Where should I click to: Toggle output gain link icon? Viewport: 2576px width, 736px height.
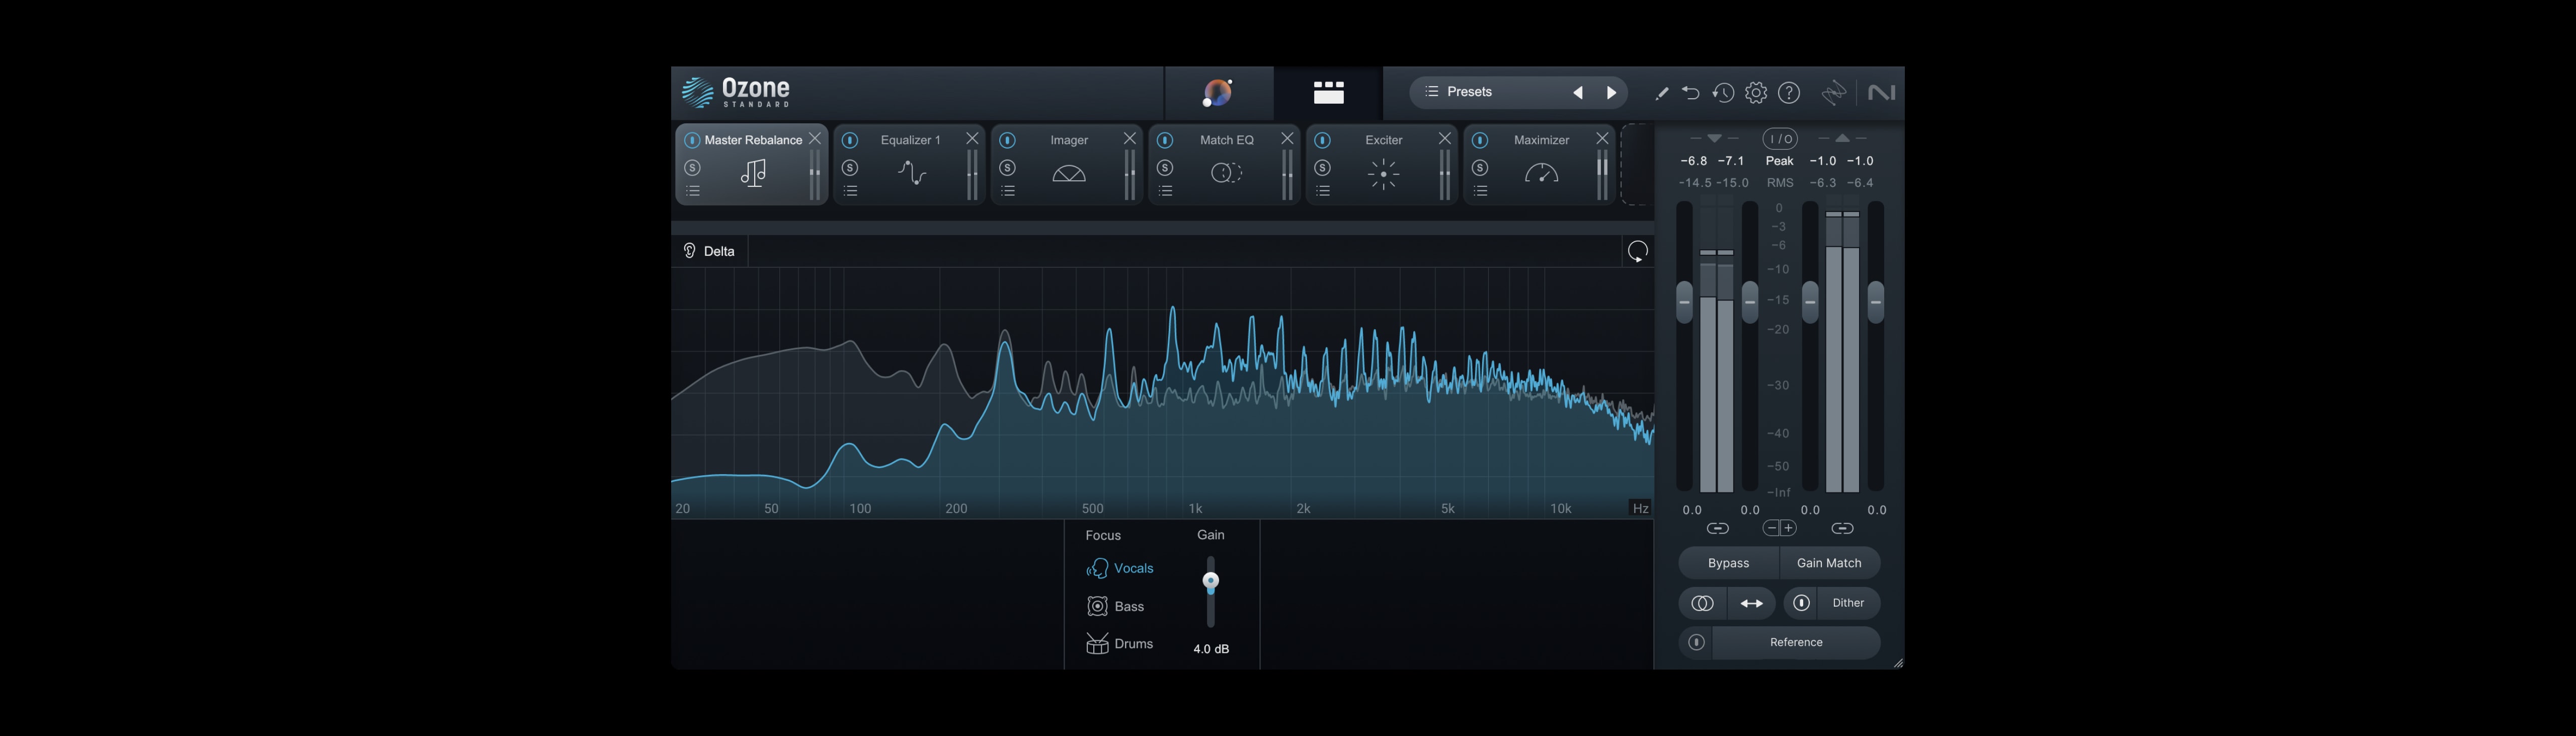click(x=1842, y=529)
